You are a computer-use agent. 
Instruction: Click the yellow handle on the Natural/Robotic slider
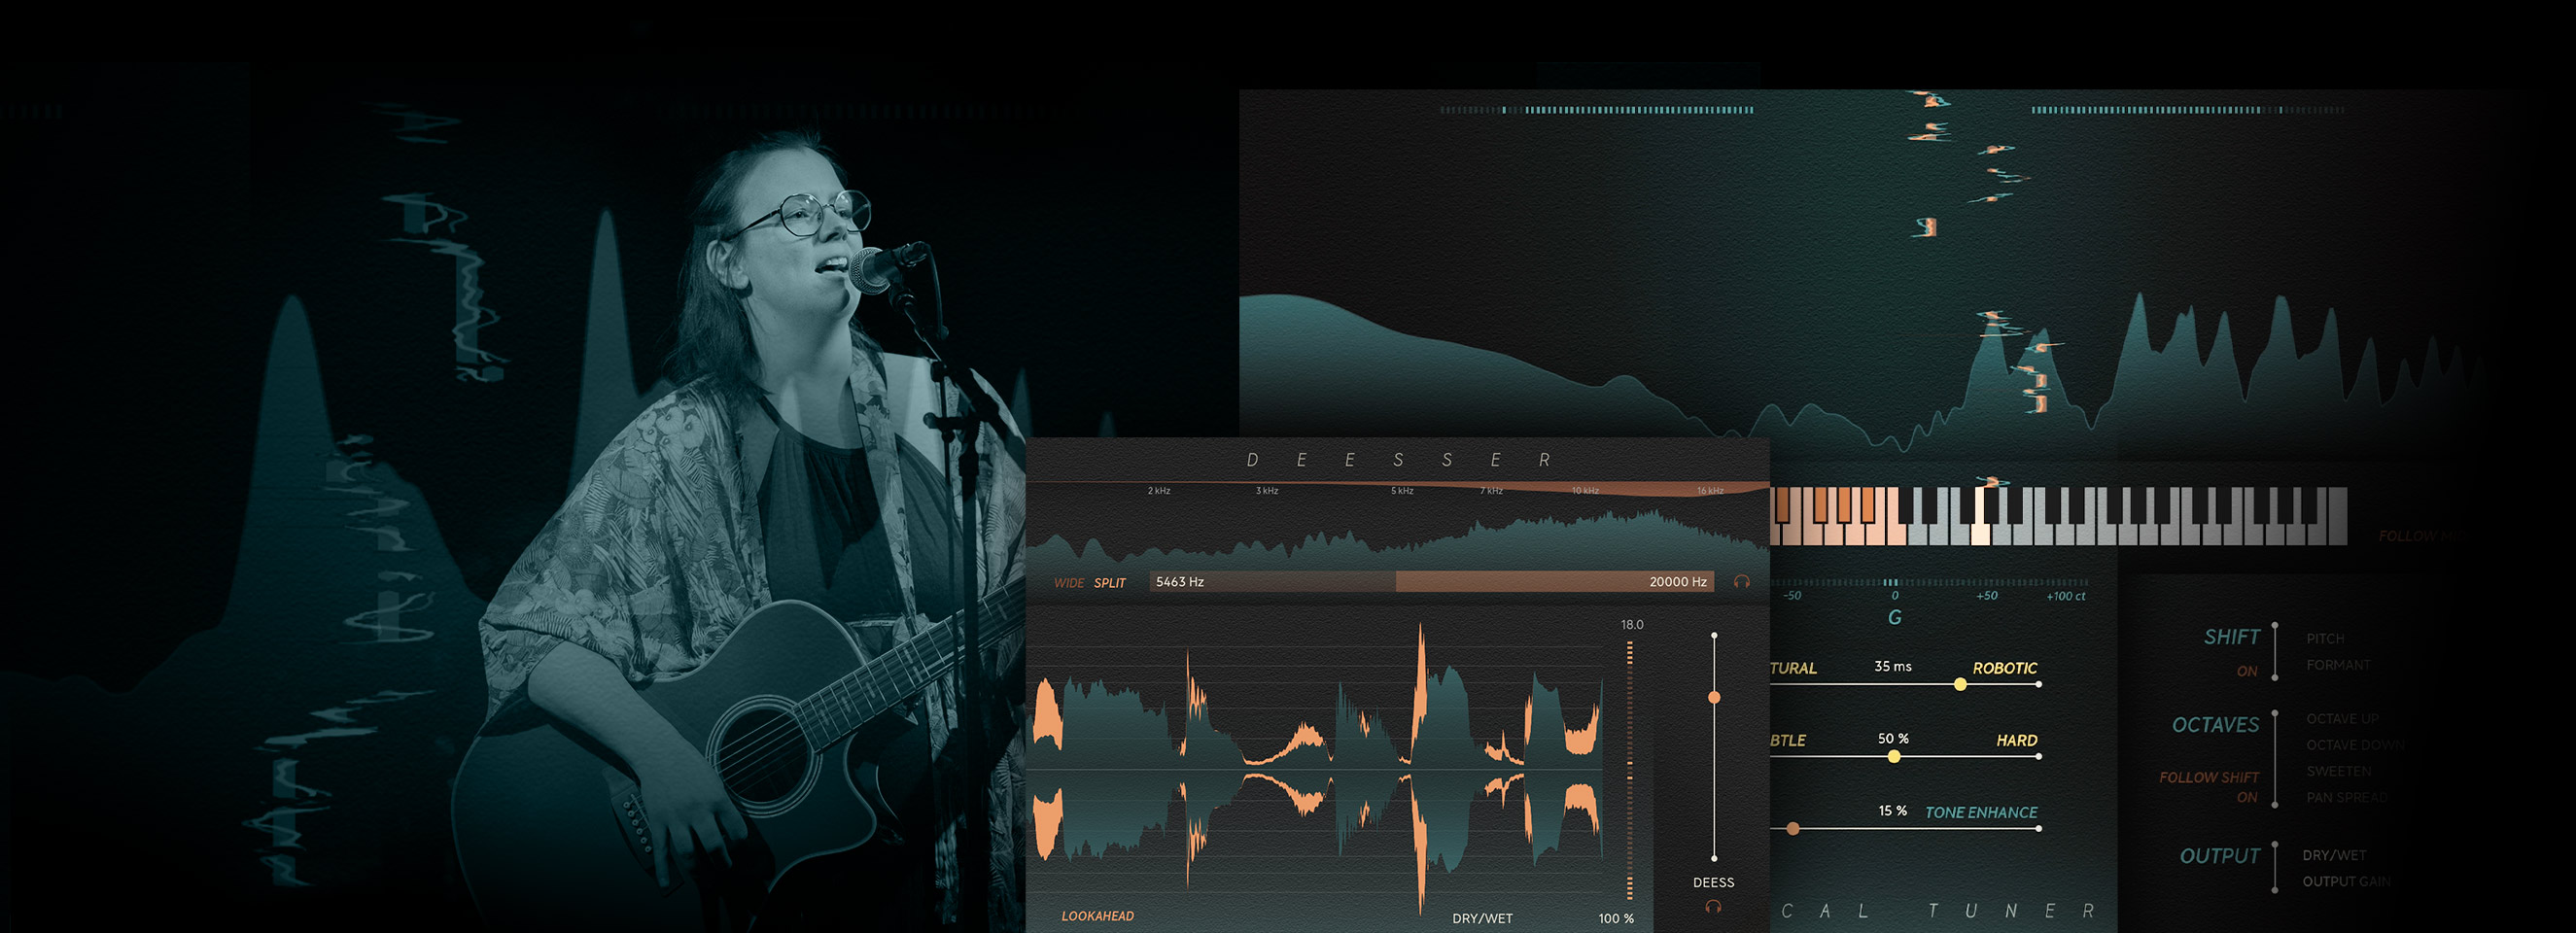click(x=1960, y=685)
